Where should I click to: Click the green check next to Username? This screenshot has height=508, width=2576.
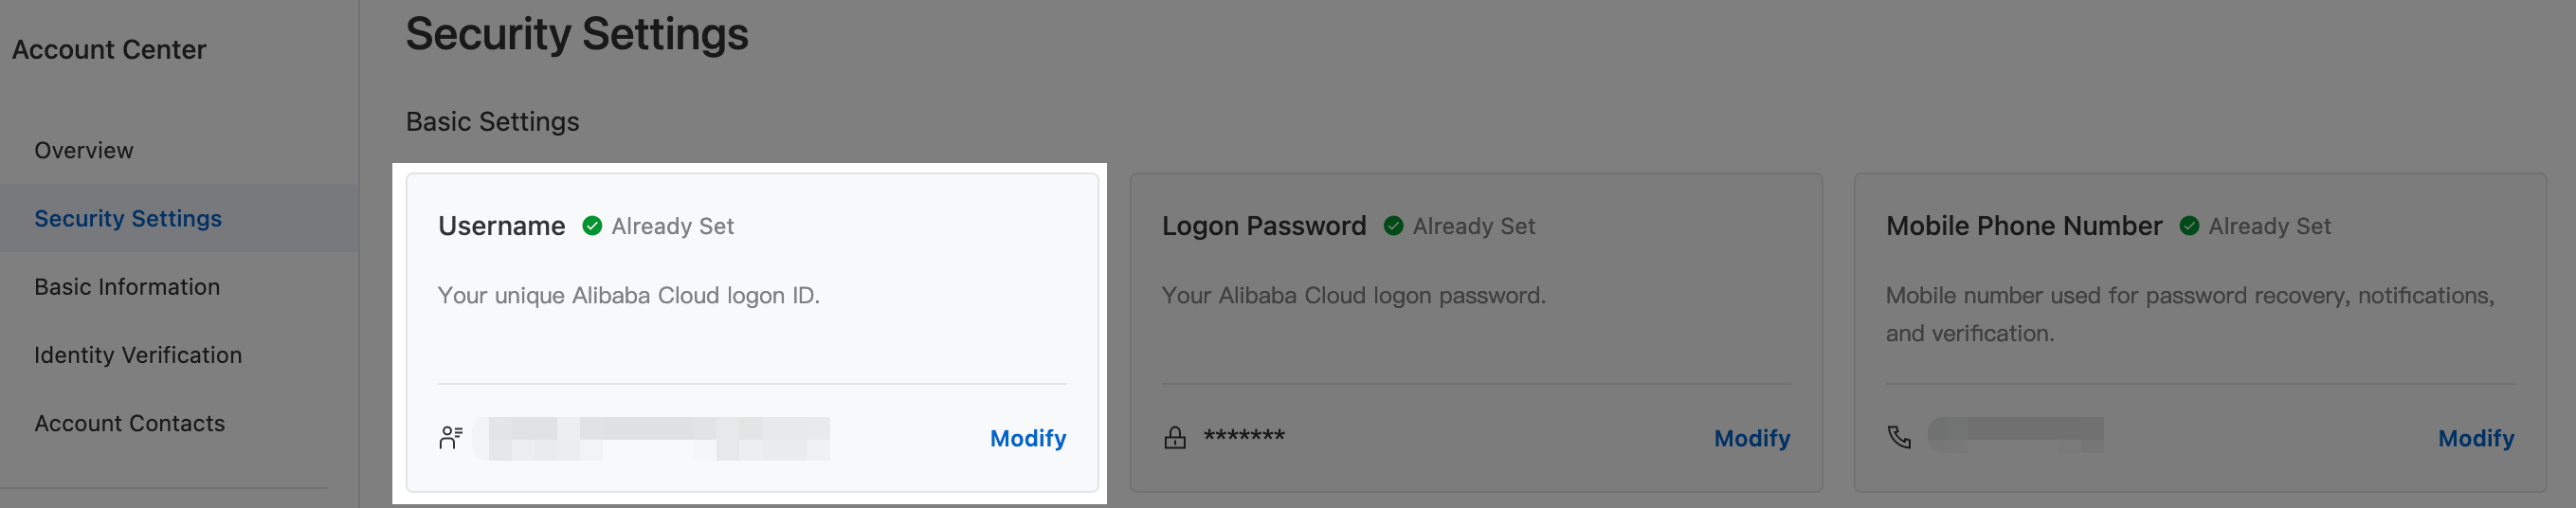click(592, 226)
